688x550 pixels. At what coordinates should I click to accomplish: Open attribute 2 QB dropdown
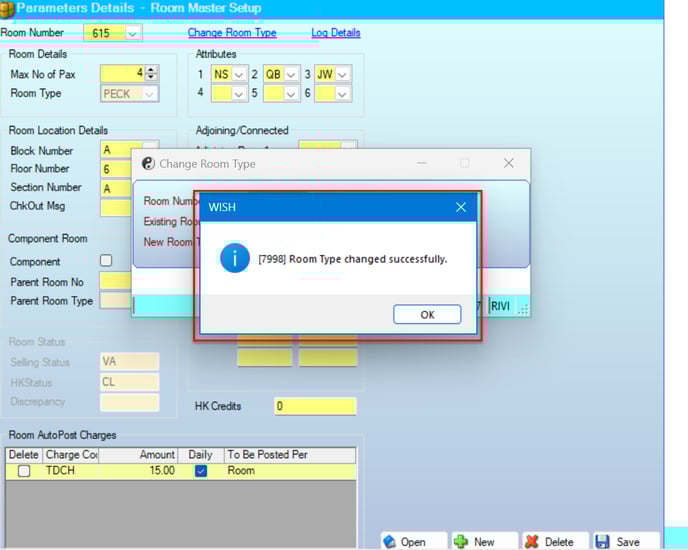tap(292, 74)
